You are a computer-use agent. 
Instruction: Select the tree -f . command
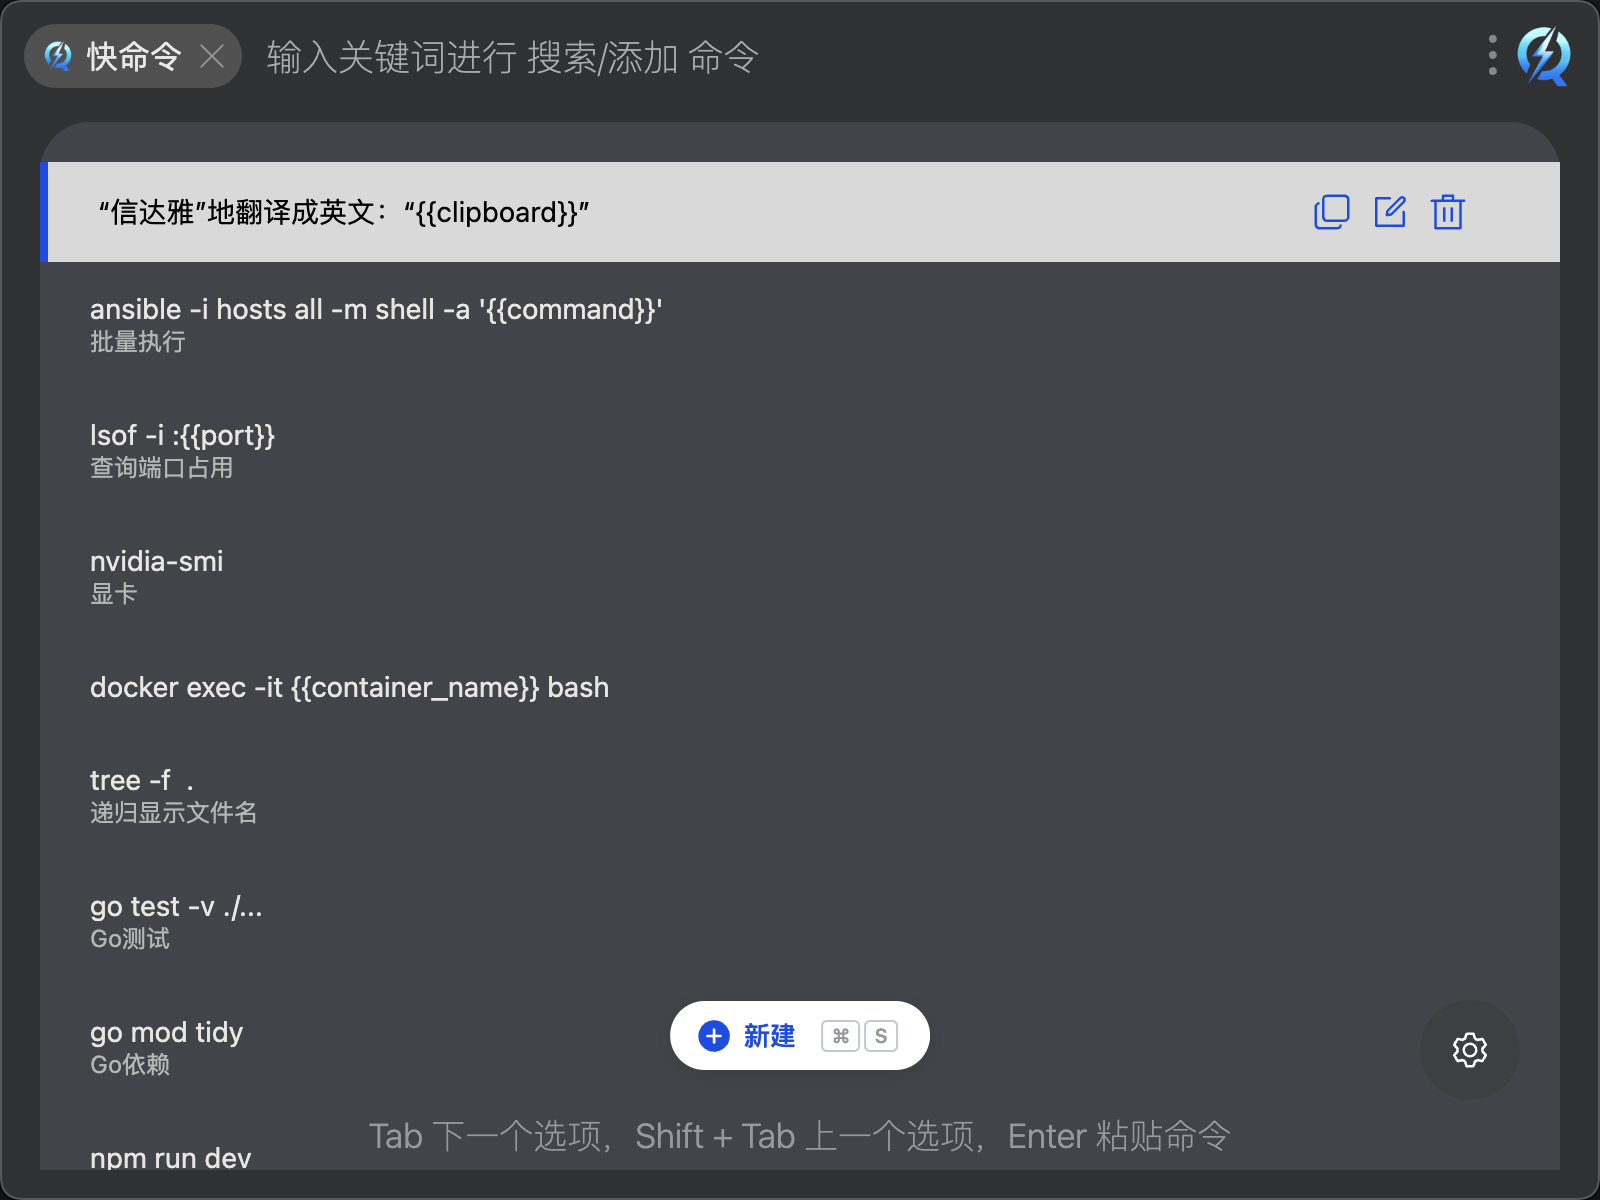point(800,796)
